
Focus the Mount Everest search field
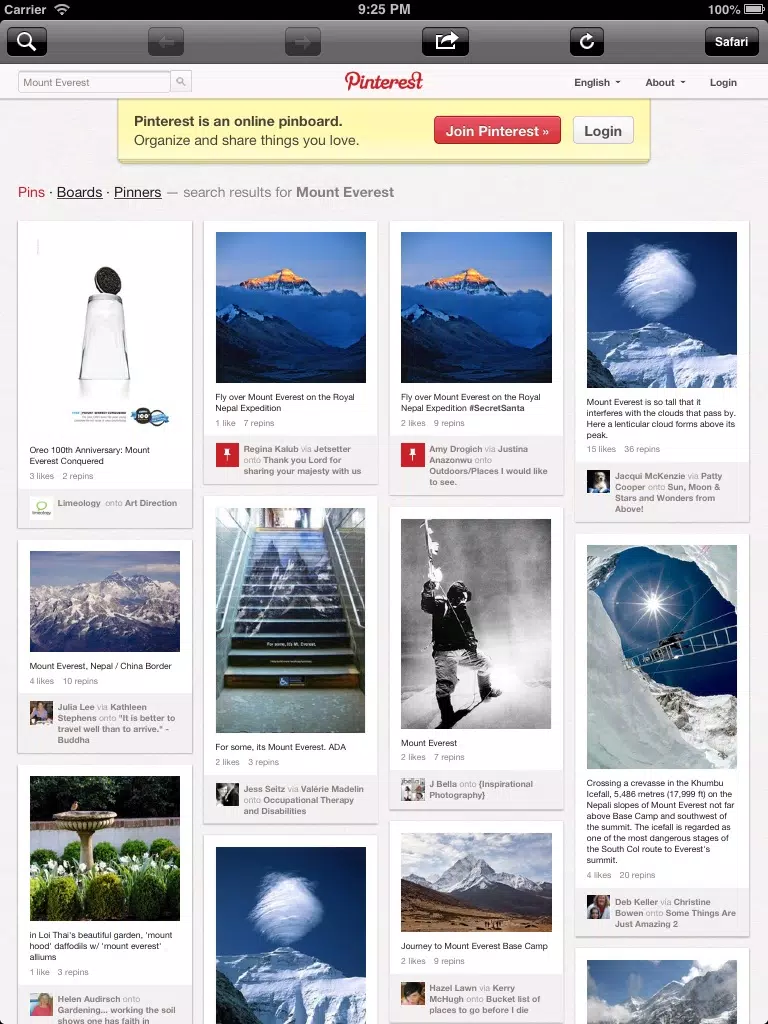point(94,82)
